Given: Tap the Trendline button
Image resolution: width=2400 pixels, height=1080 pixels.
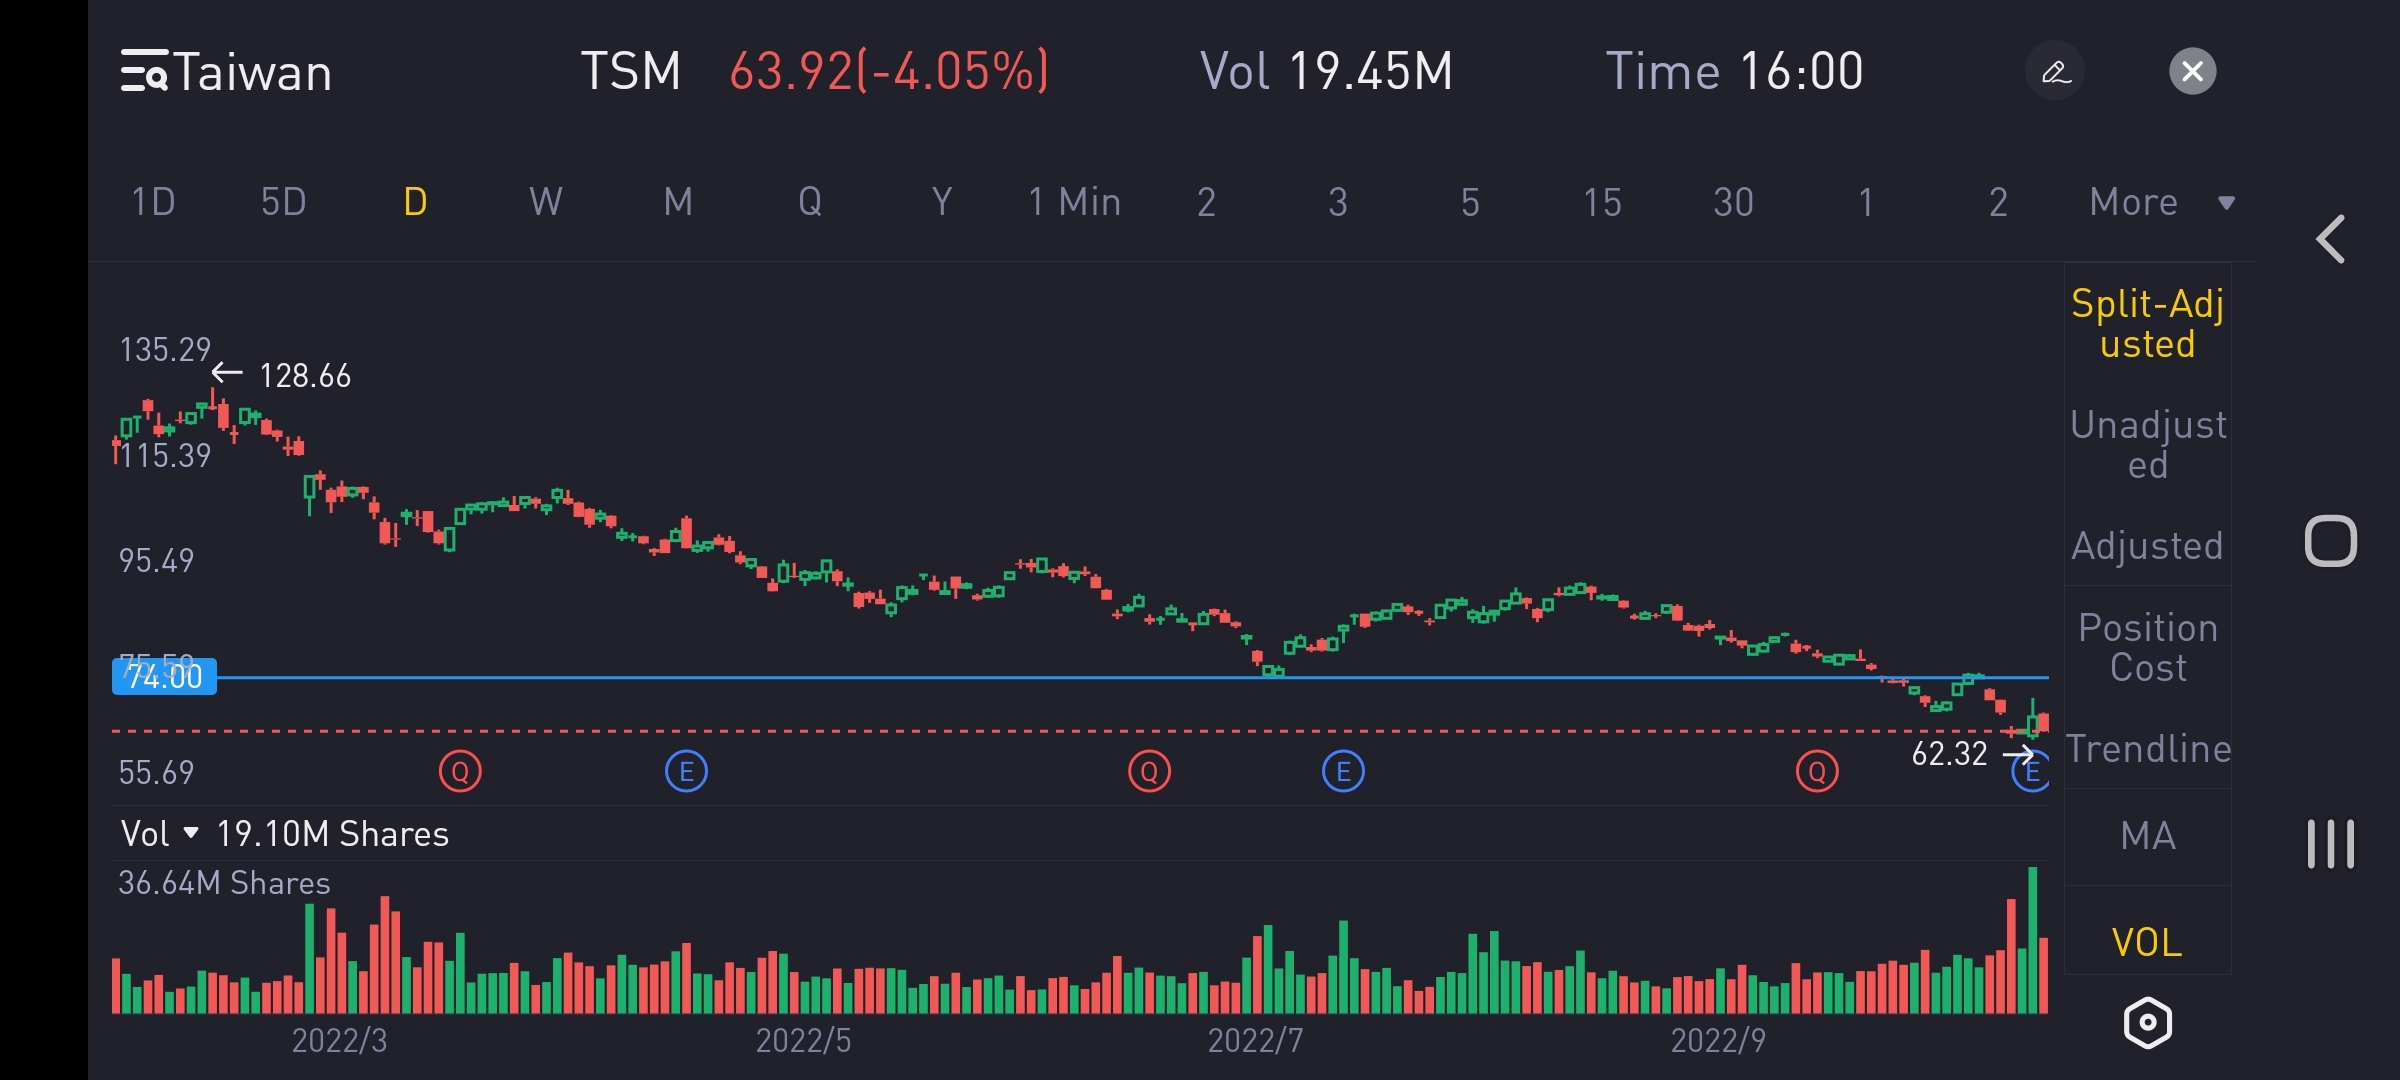Looking at the screenshot, I should [2147, 748].
